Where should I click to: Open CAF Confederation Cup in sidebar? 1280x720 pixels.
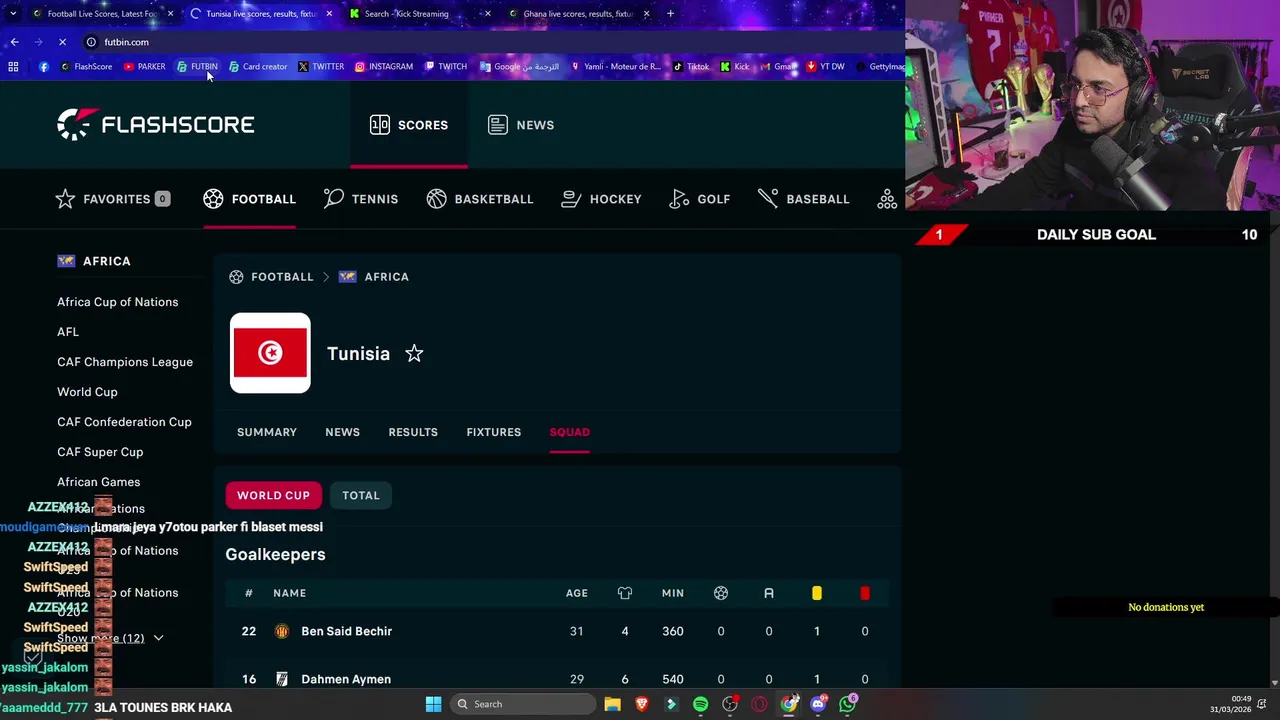coord(124,422)
